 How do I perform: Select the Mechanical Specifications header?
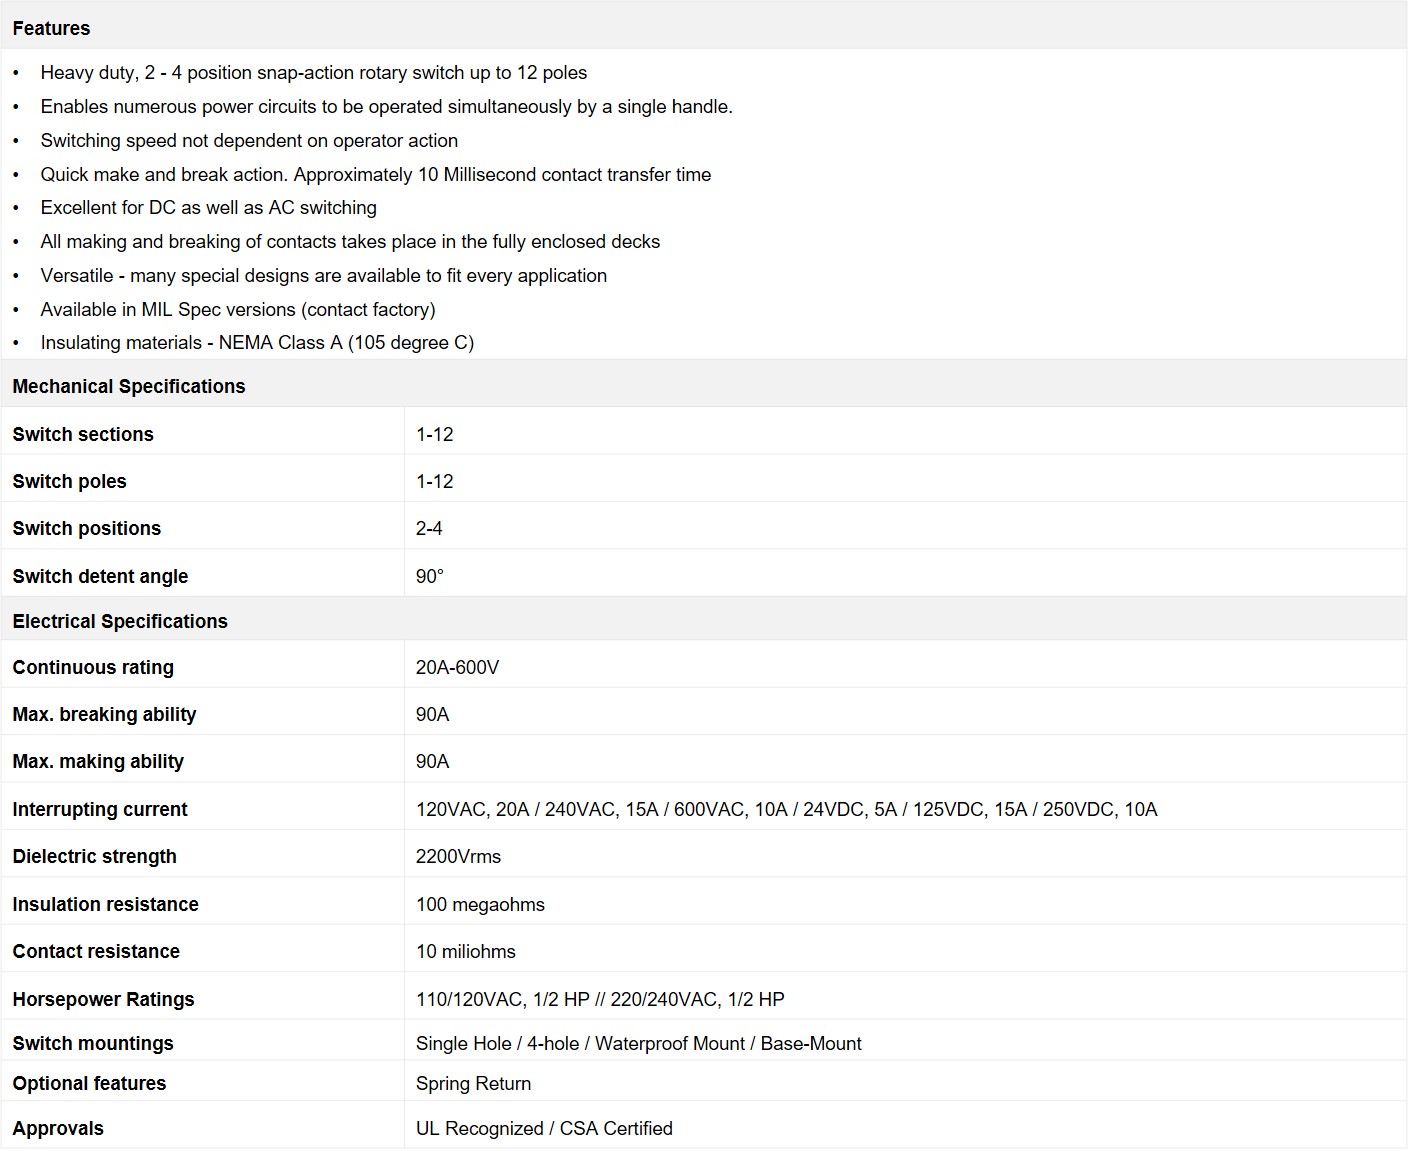click(128, 386)
